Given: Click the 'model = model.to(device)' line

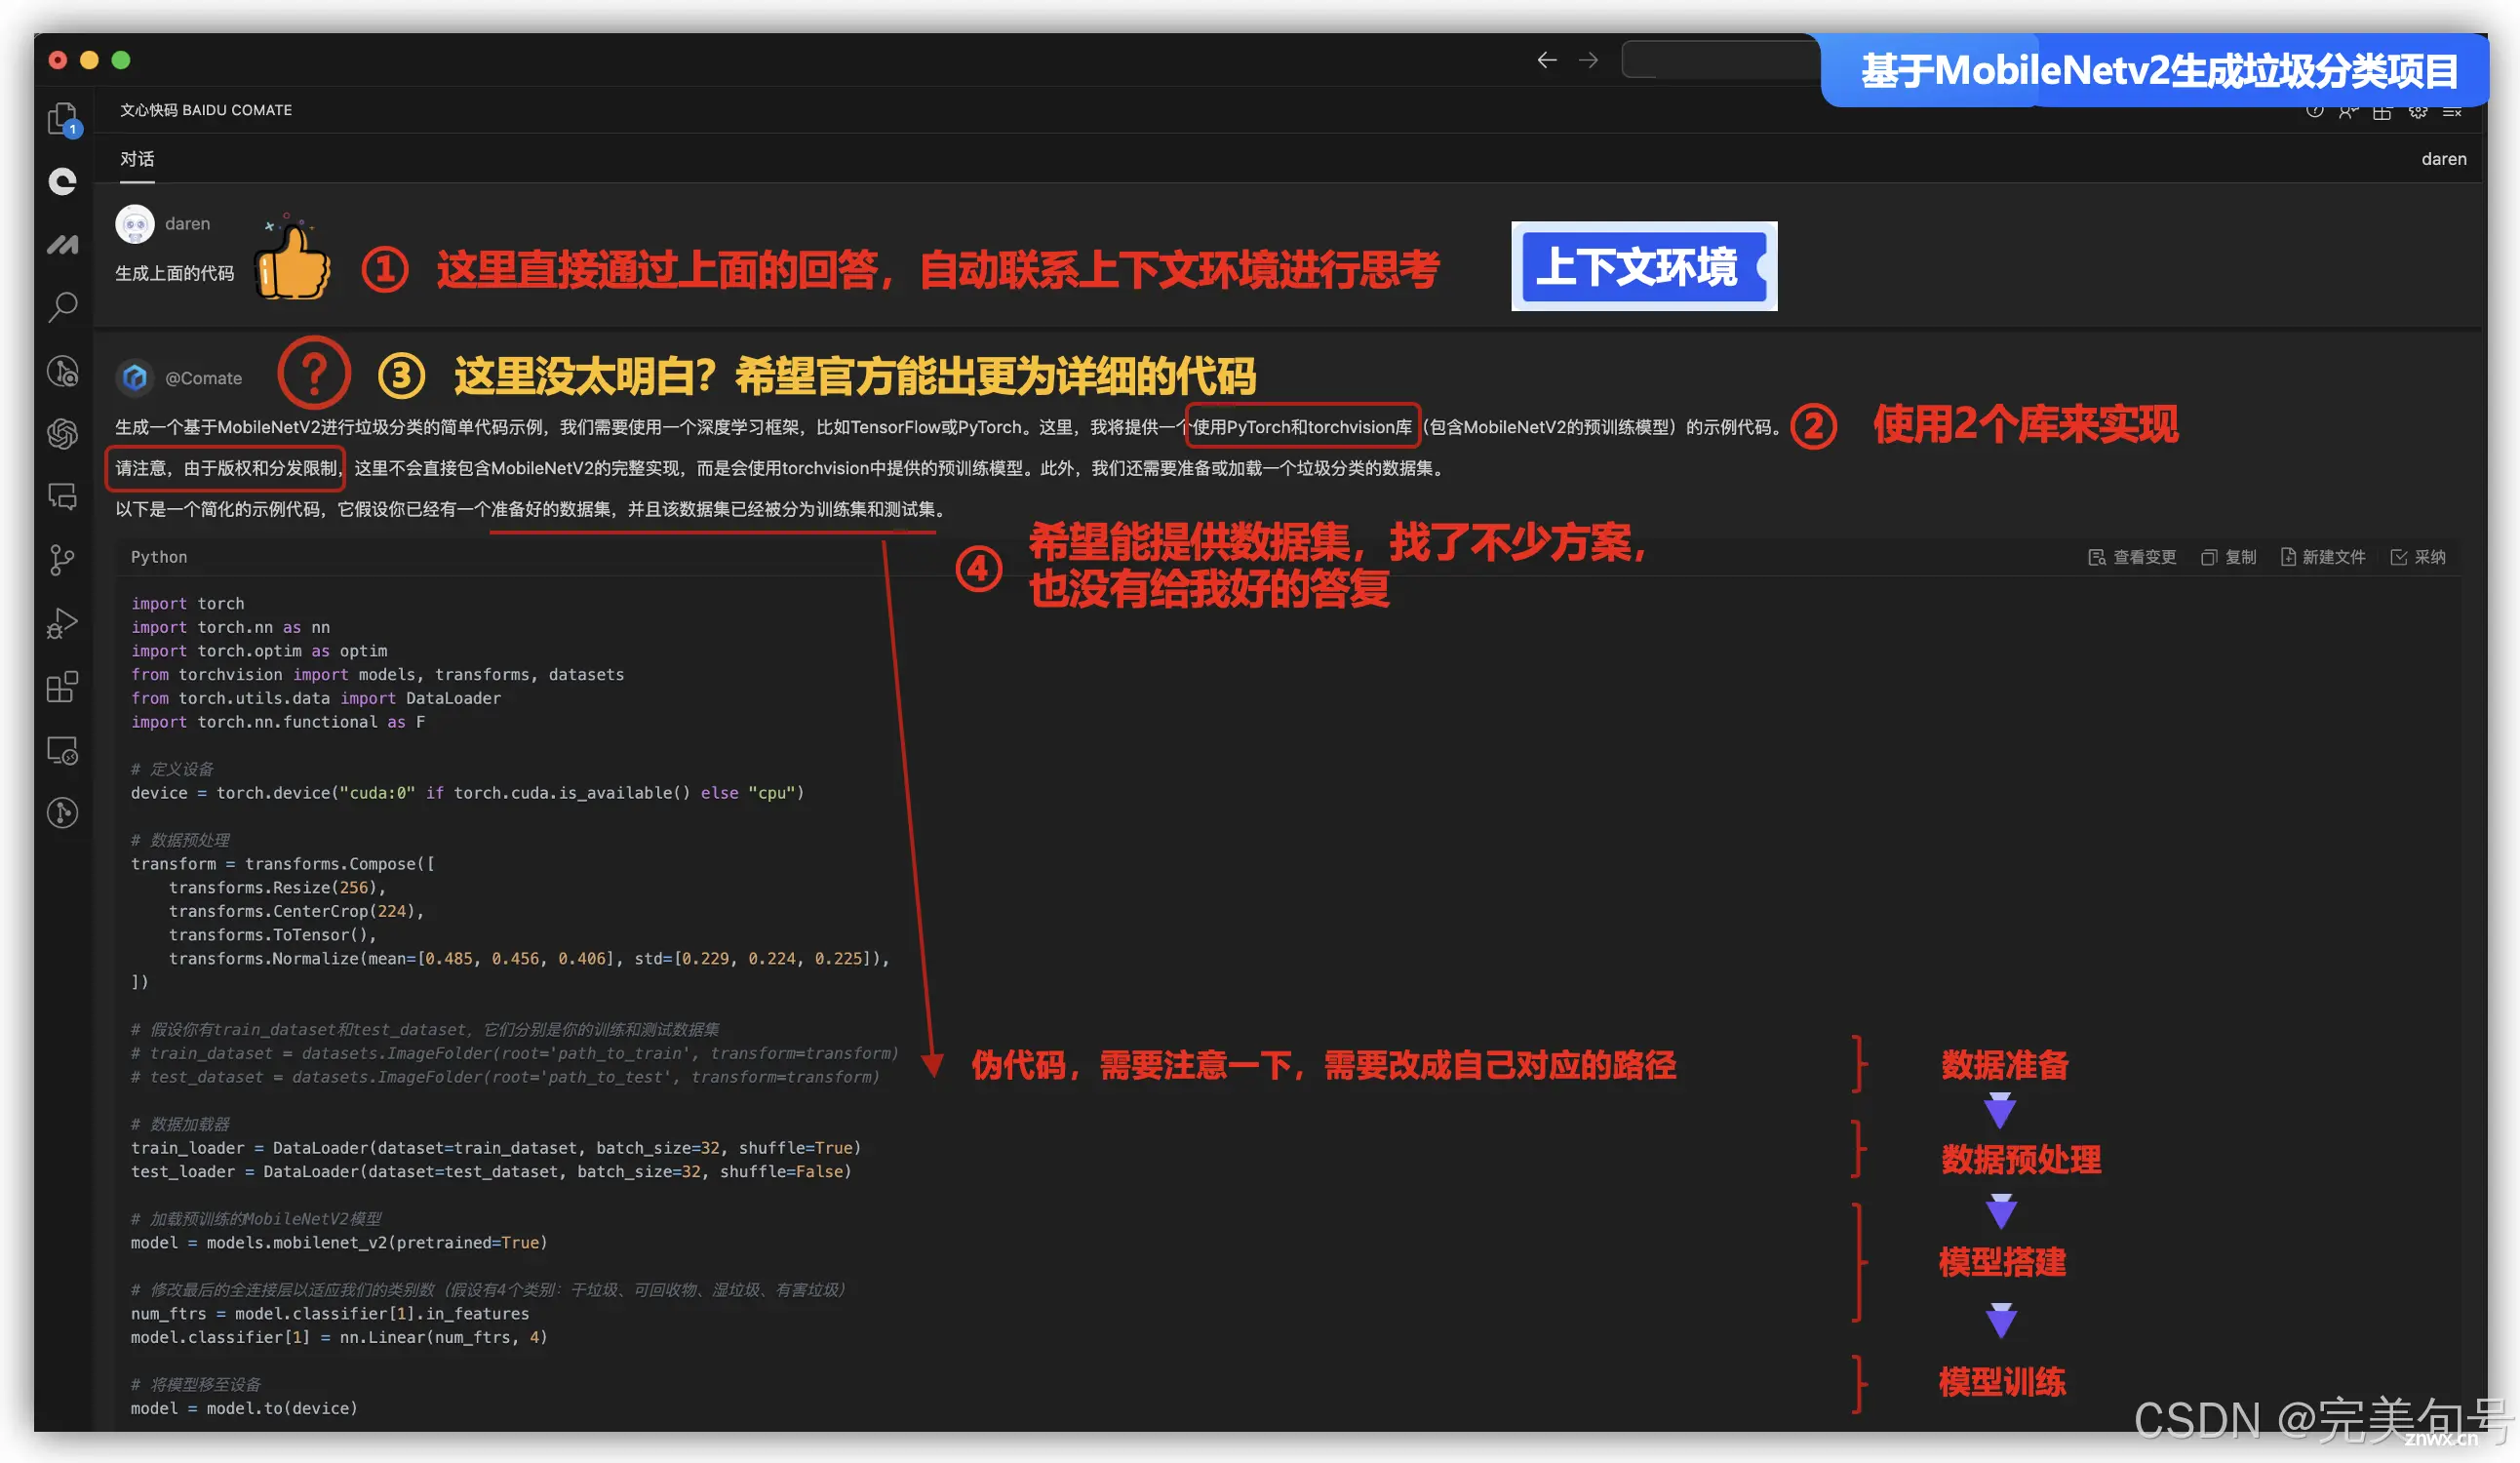Looking at the screenshot, I should tap(244, 1408).
